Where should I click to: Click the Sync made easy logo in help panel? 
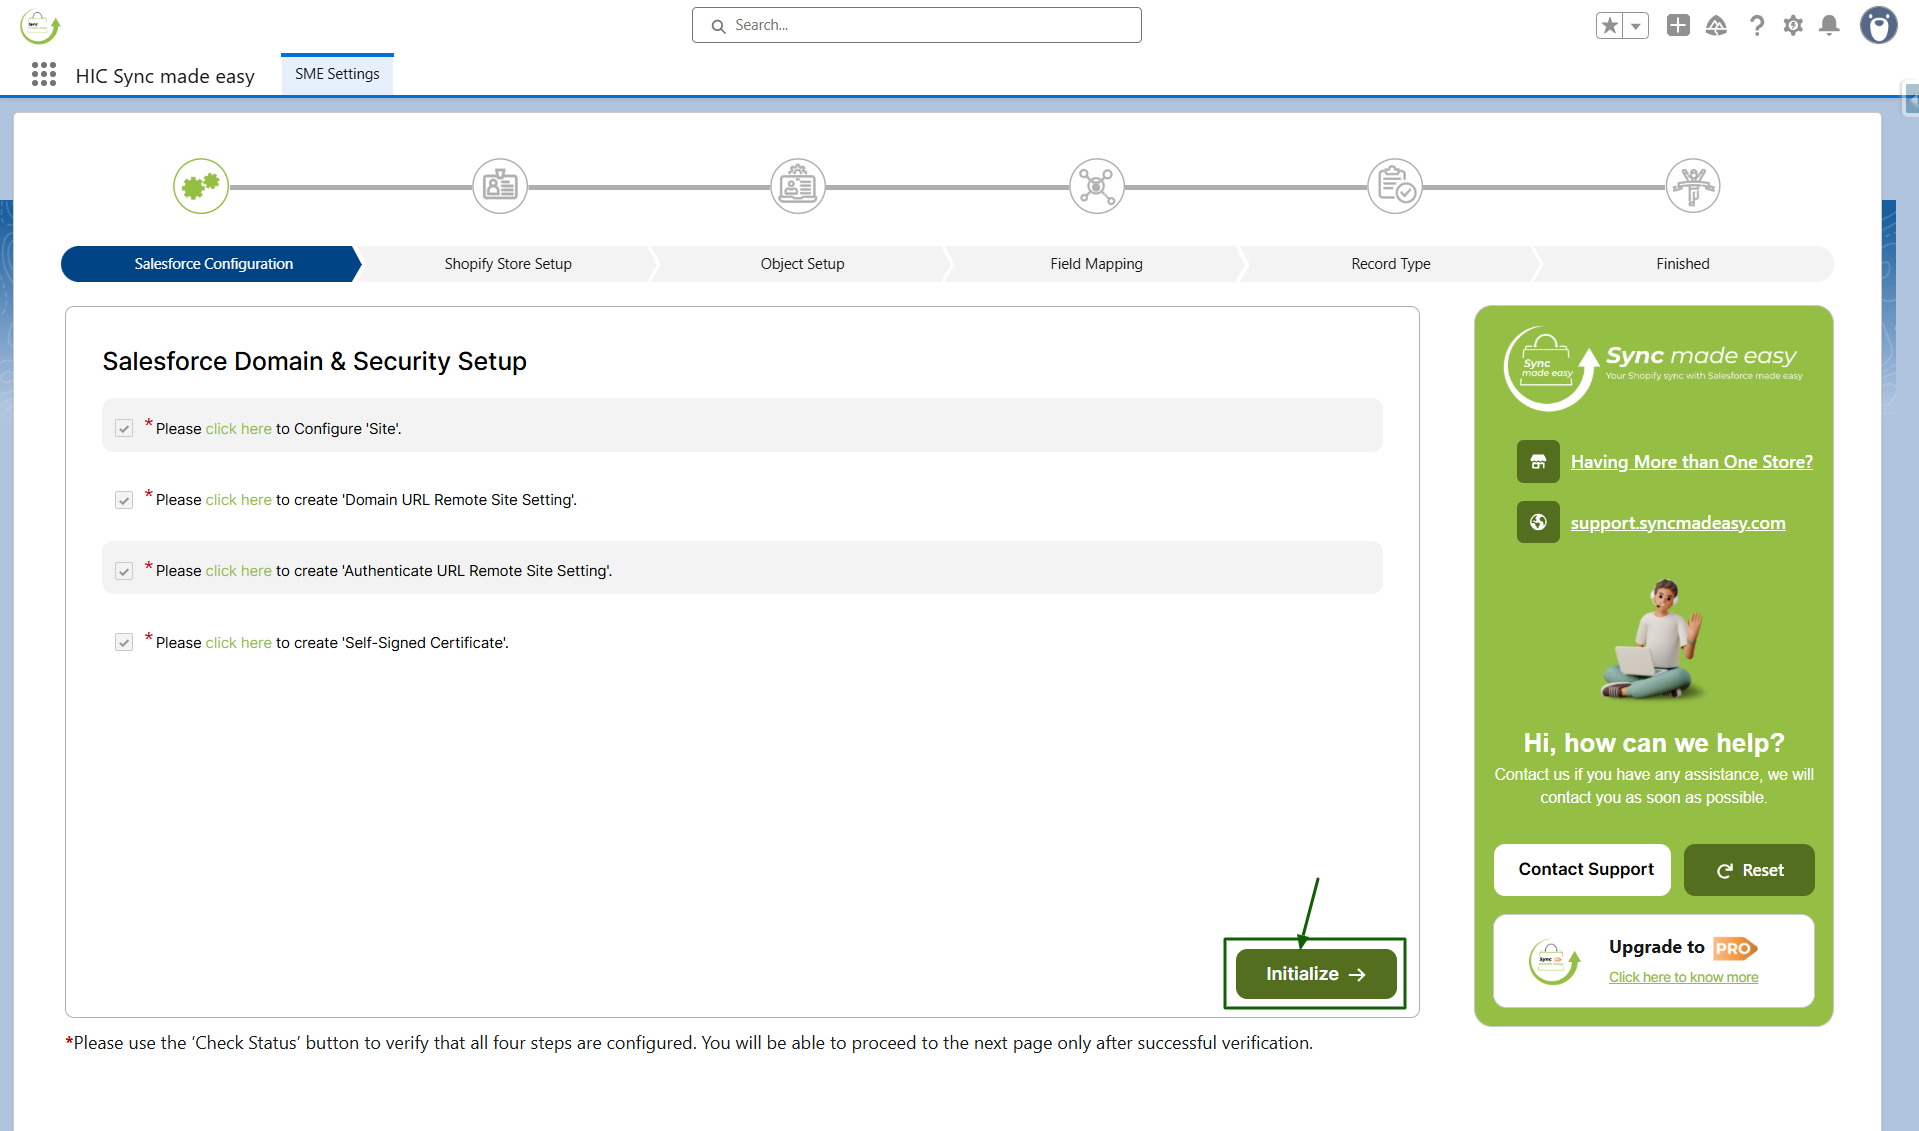tap(1653, 368)
